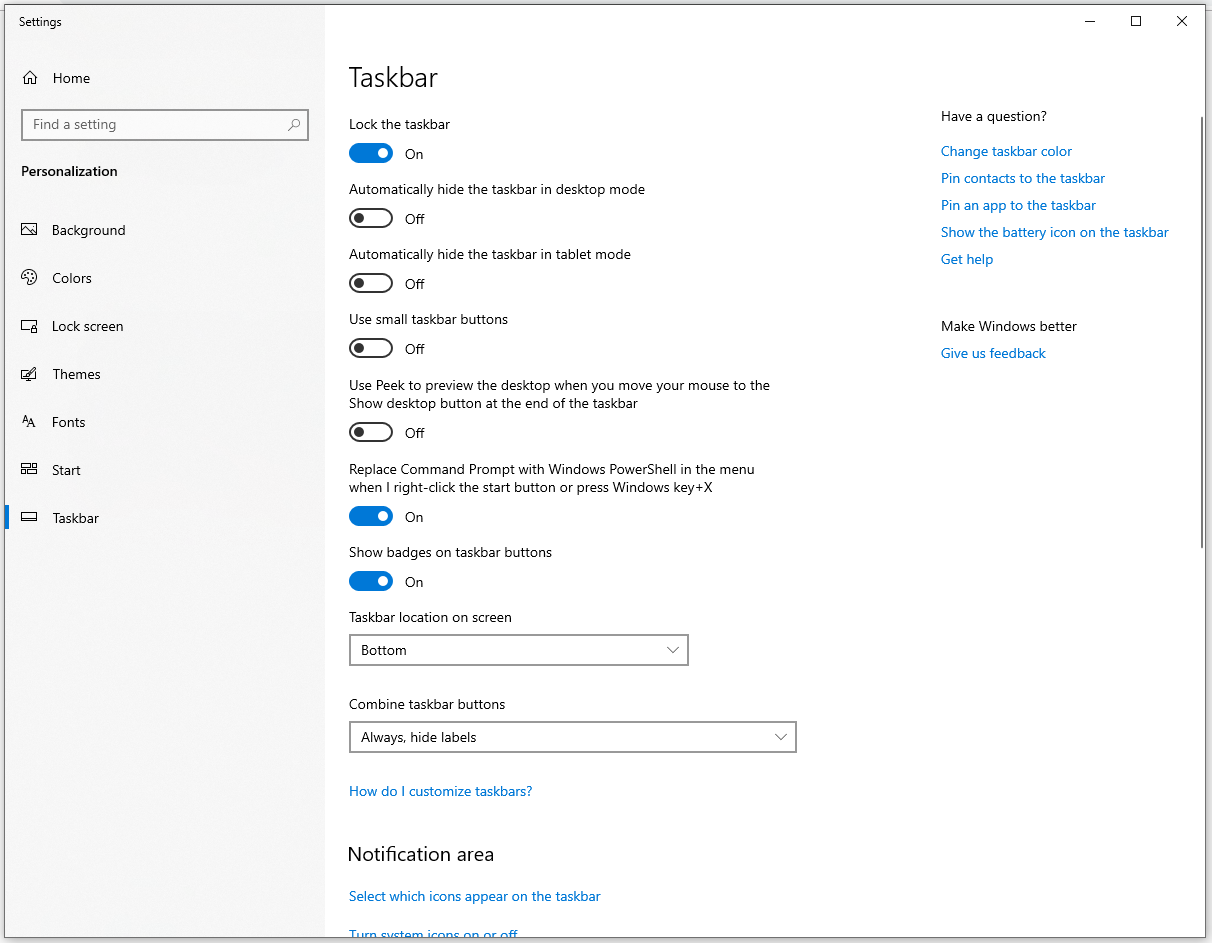Click the Start tiles icon

point(29,470)
